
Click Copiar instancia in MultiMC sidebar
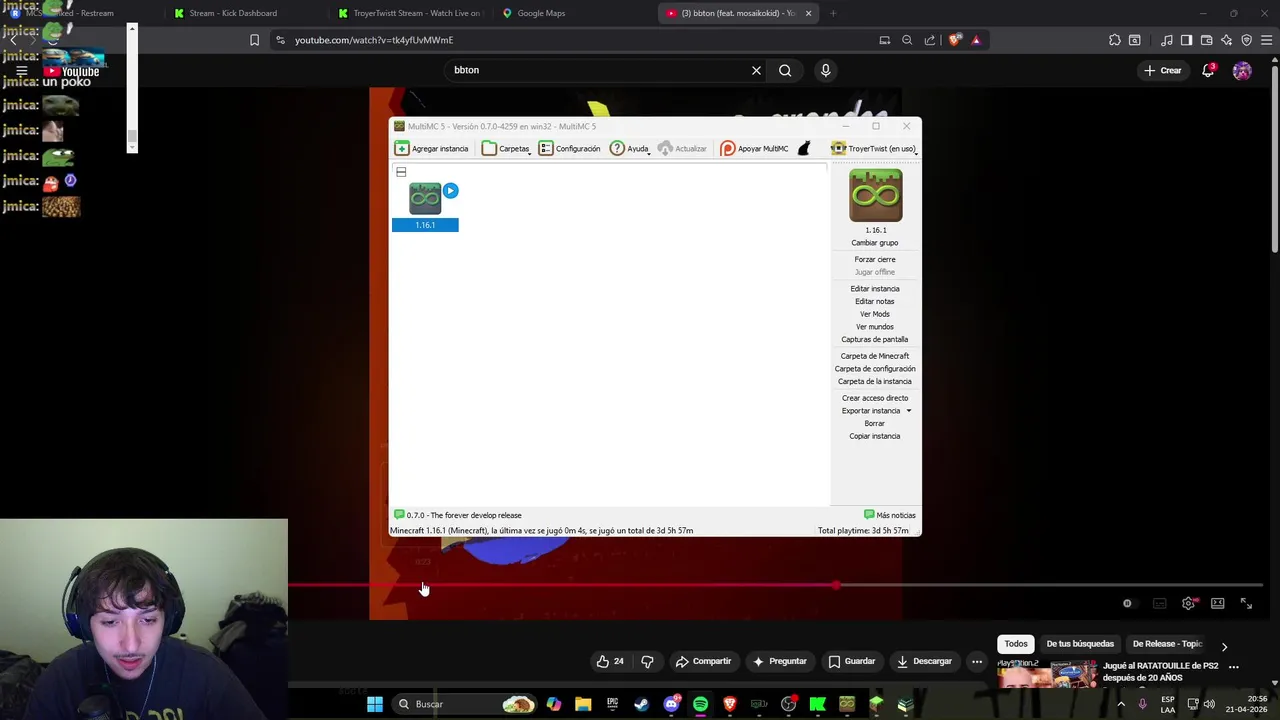875,436
